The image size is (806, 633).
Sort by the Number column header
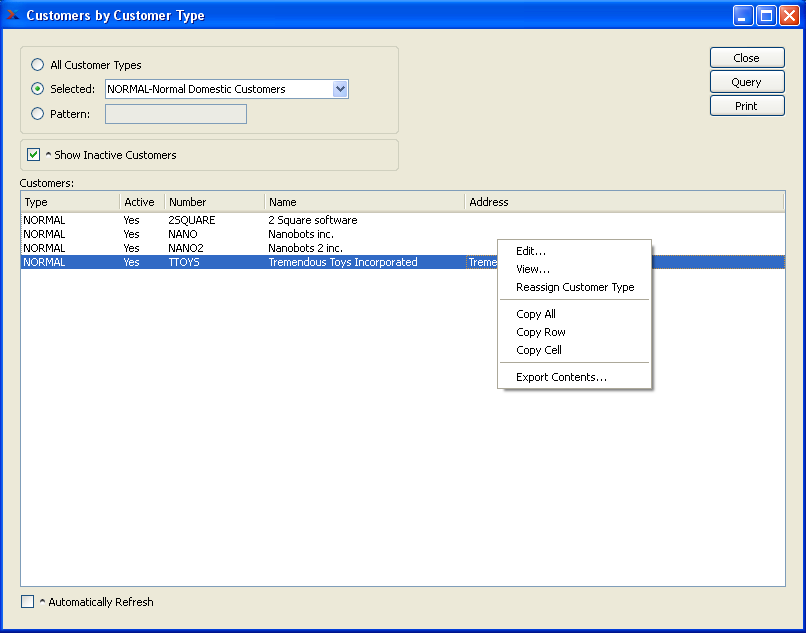point(214,202)
